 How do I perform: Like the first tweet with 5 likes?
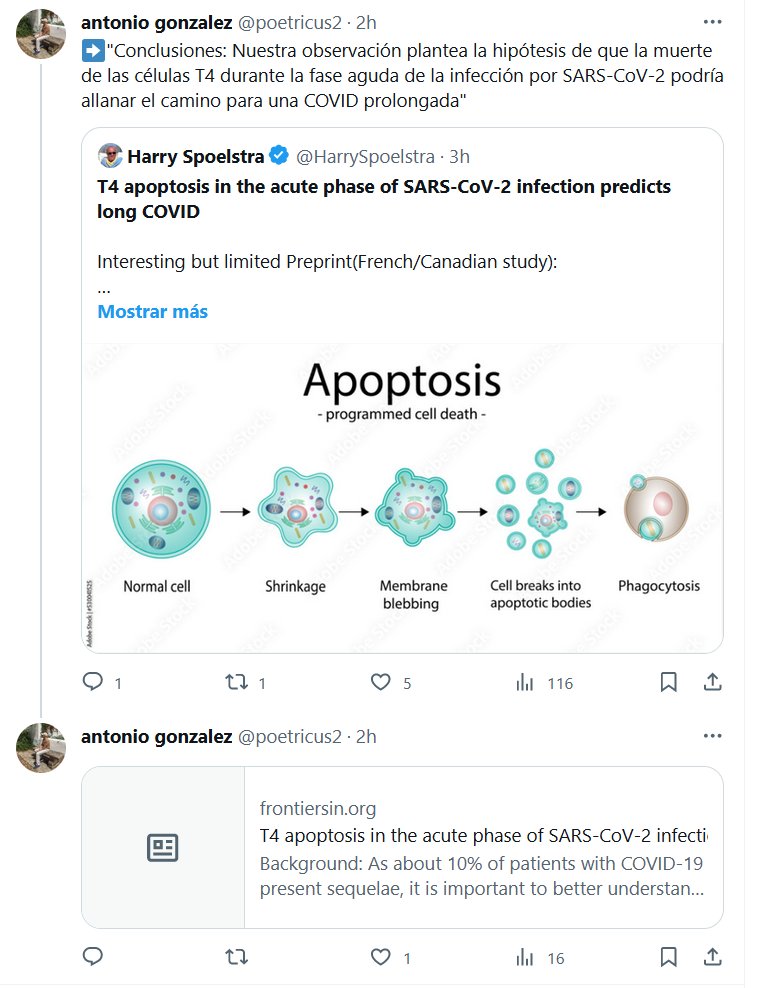(380, 682)
